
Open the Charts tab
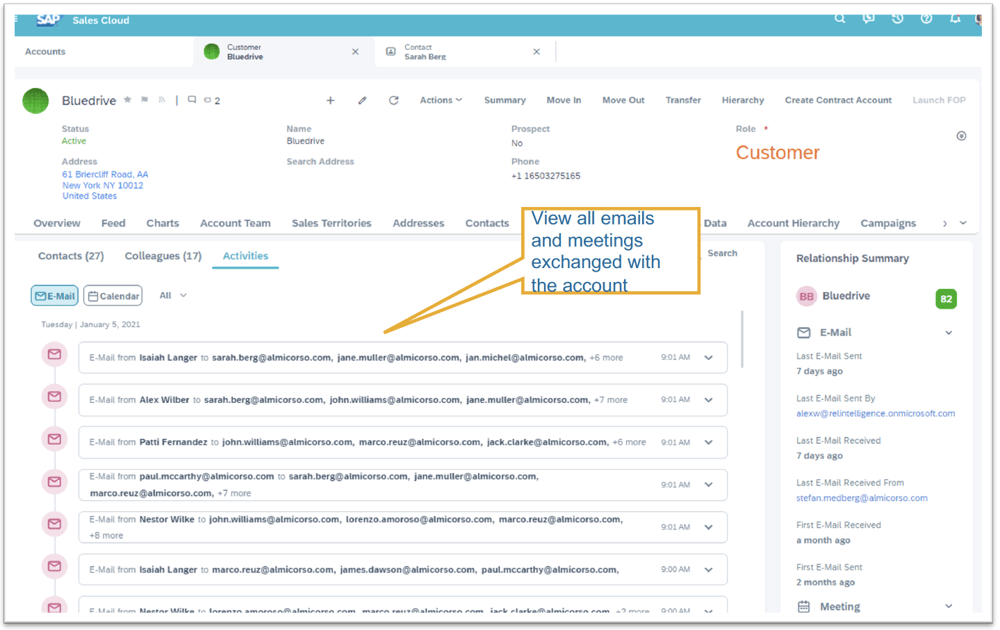click(x=163, y=223)
